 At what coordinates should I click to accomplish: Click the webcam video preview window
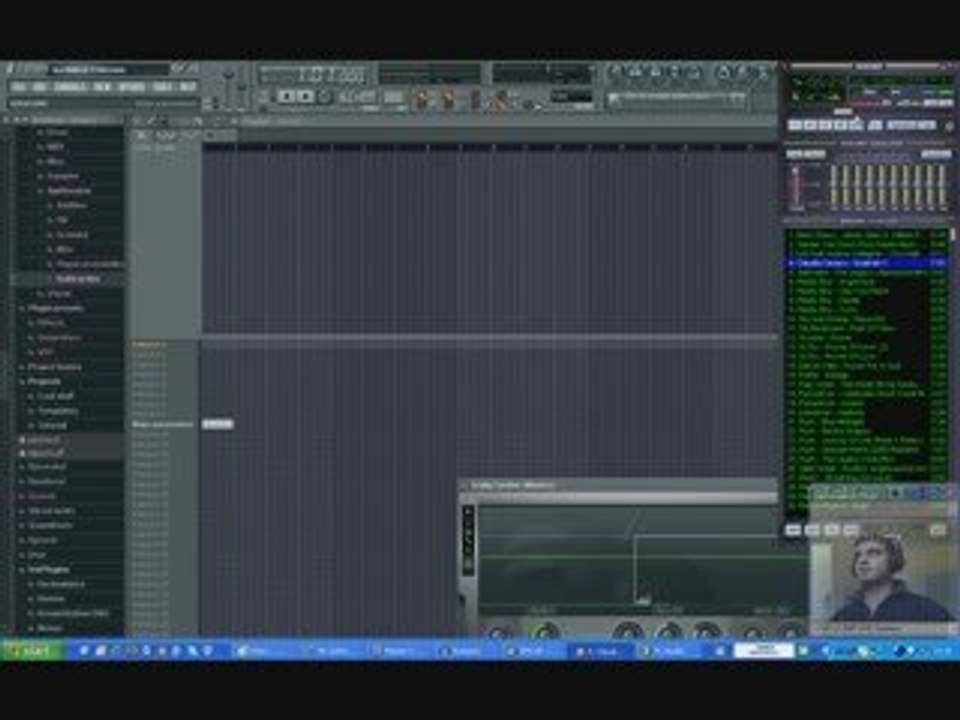[x=883, y=572]
